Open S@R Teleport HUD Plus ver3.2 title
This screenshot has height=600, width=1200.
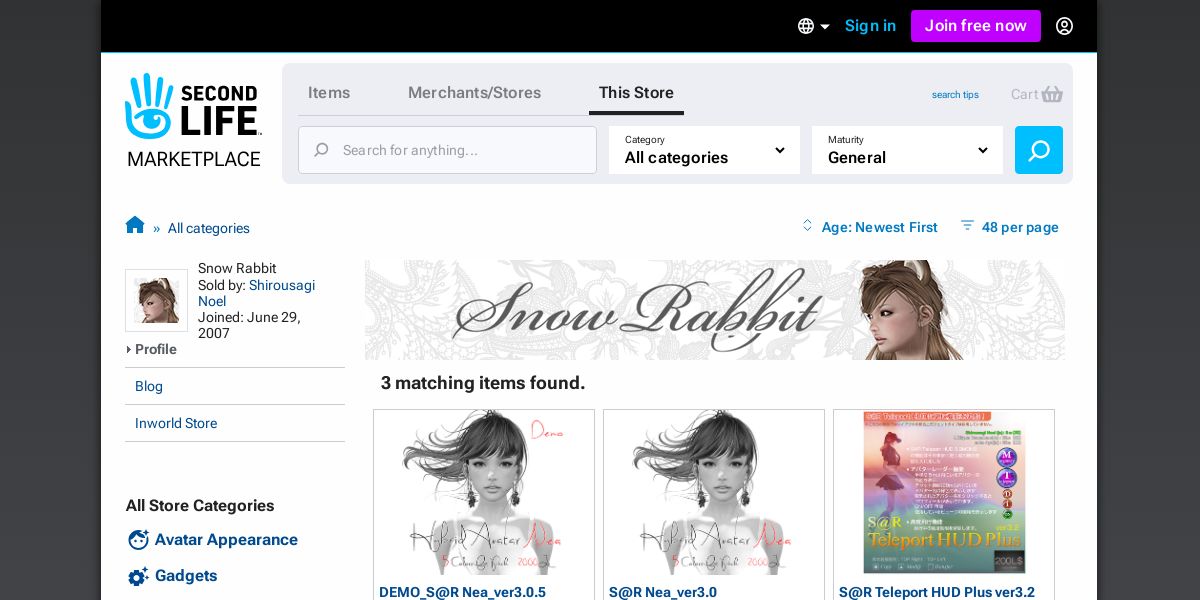pos(937,592)
